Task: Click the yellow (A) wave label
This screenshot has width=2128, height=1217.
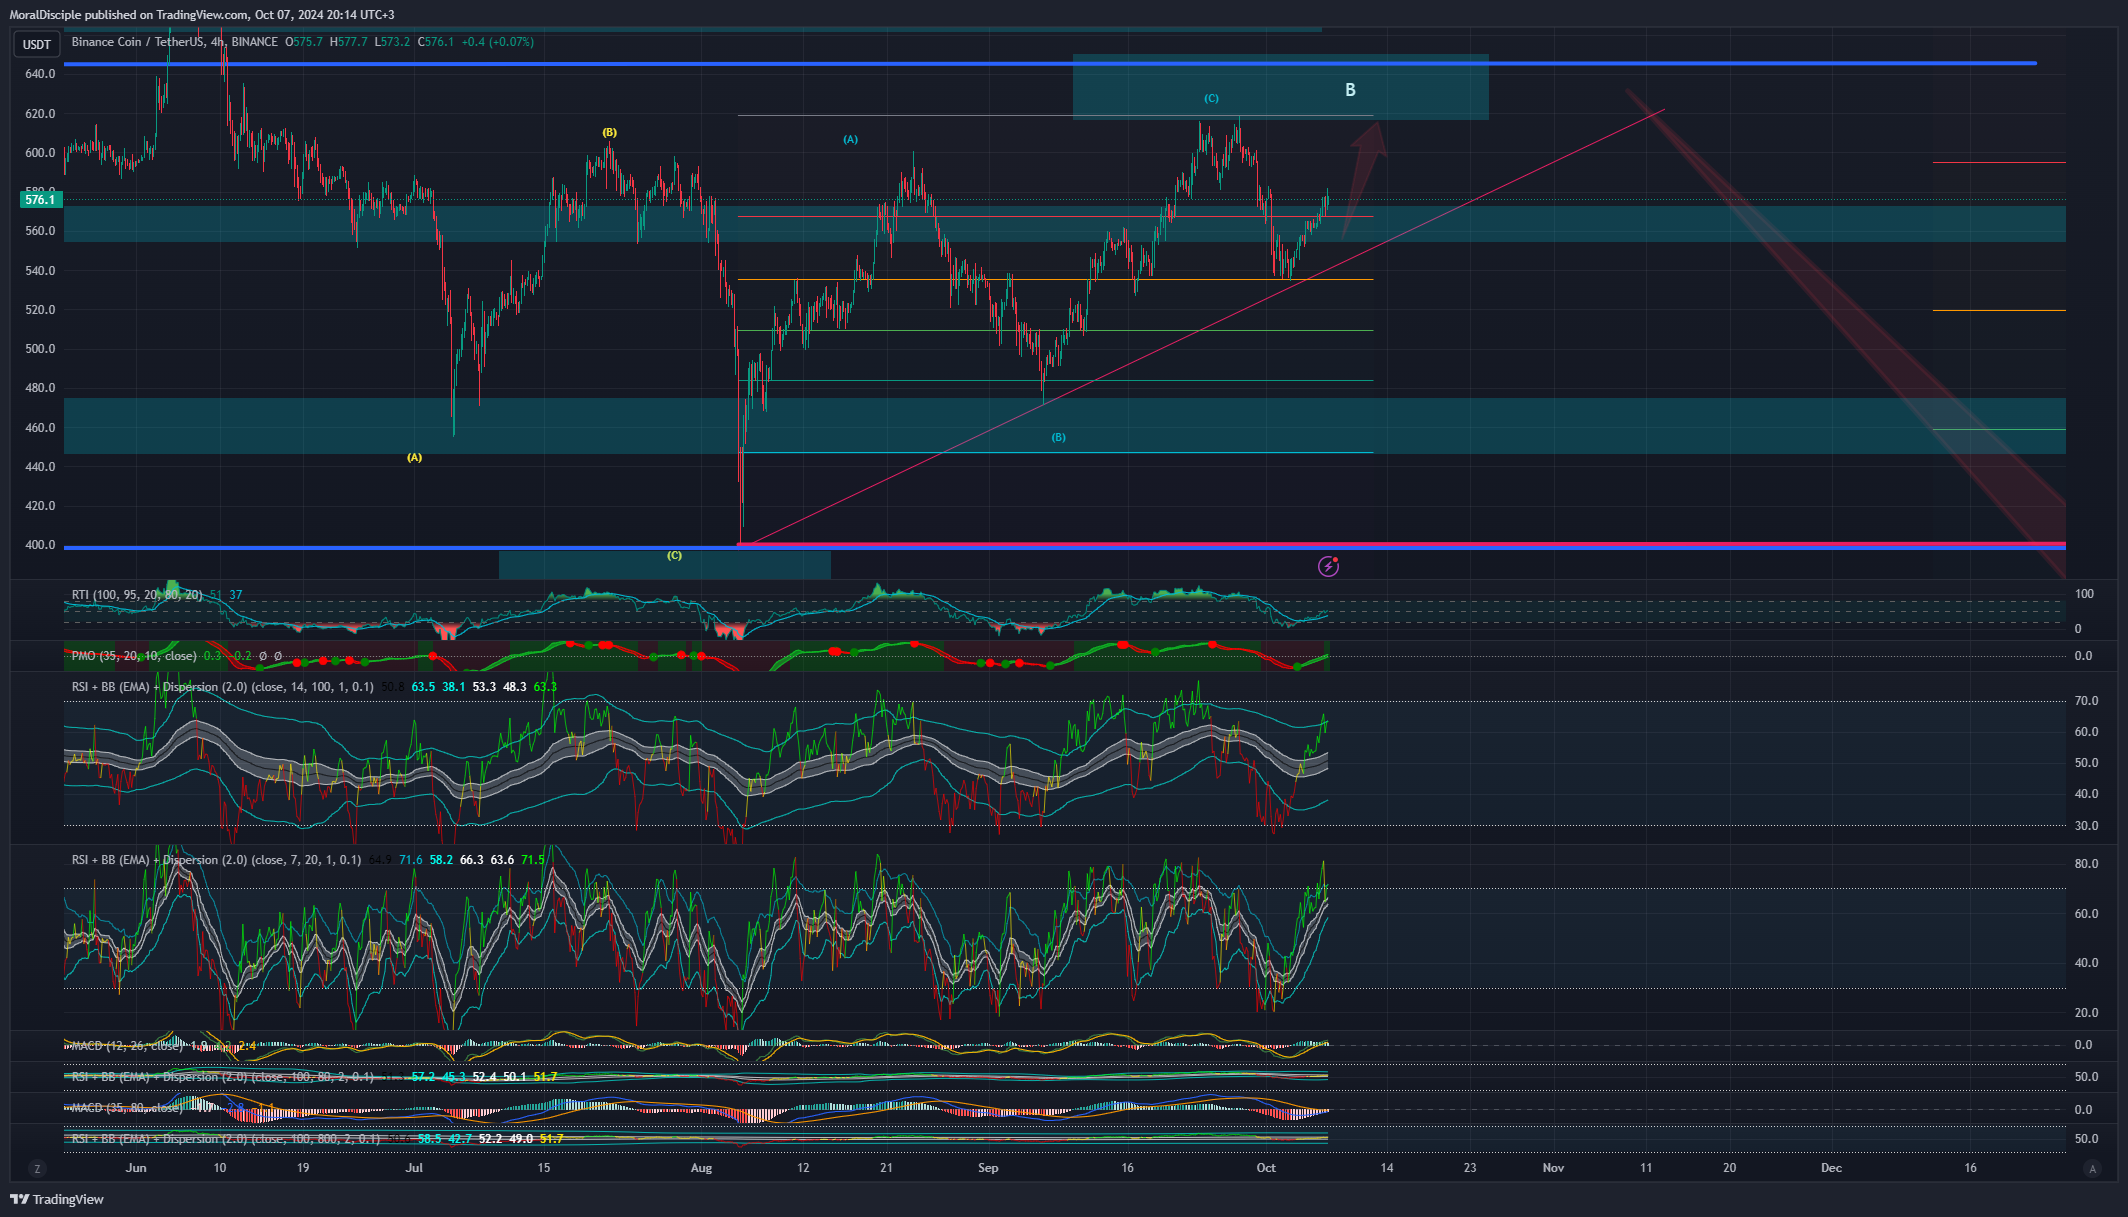Action: [414, 457]
